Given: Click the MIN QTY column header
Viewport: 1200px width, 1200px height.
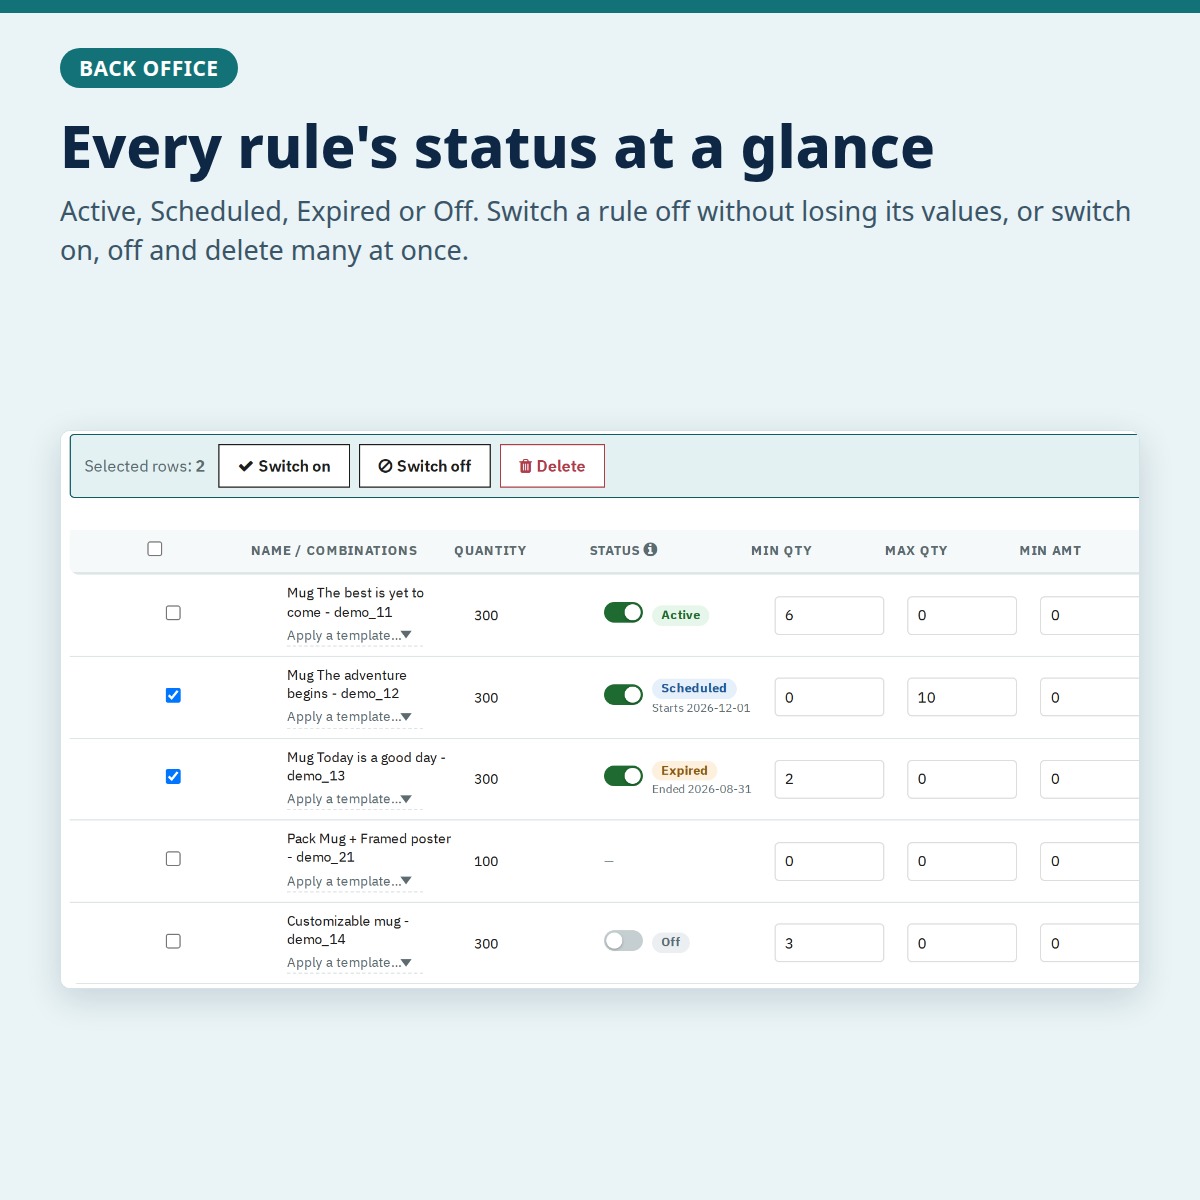Looking at the screenshot, I should click(781, 551).
